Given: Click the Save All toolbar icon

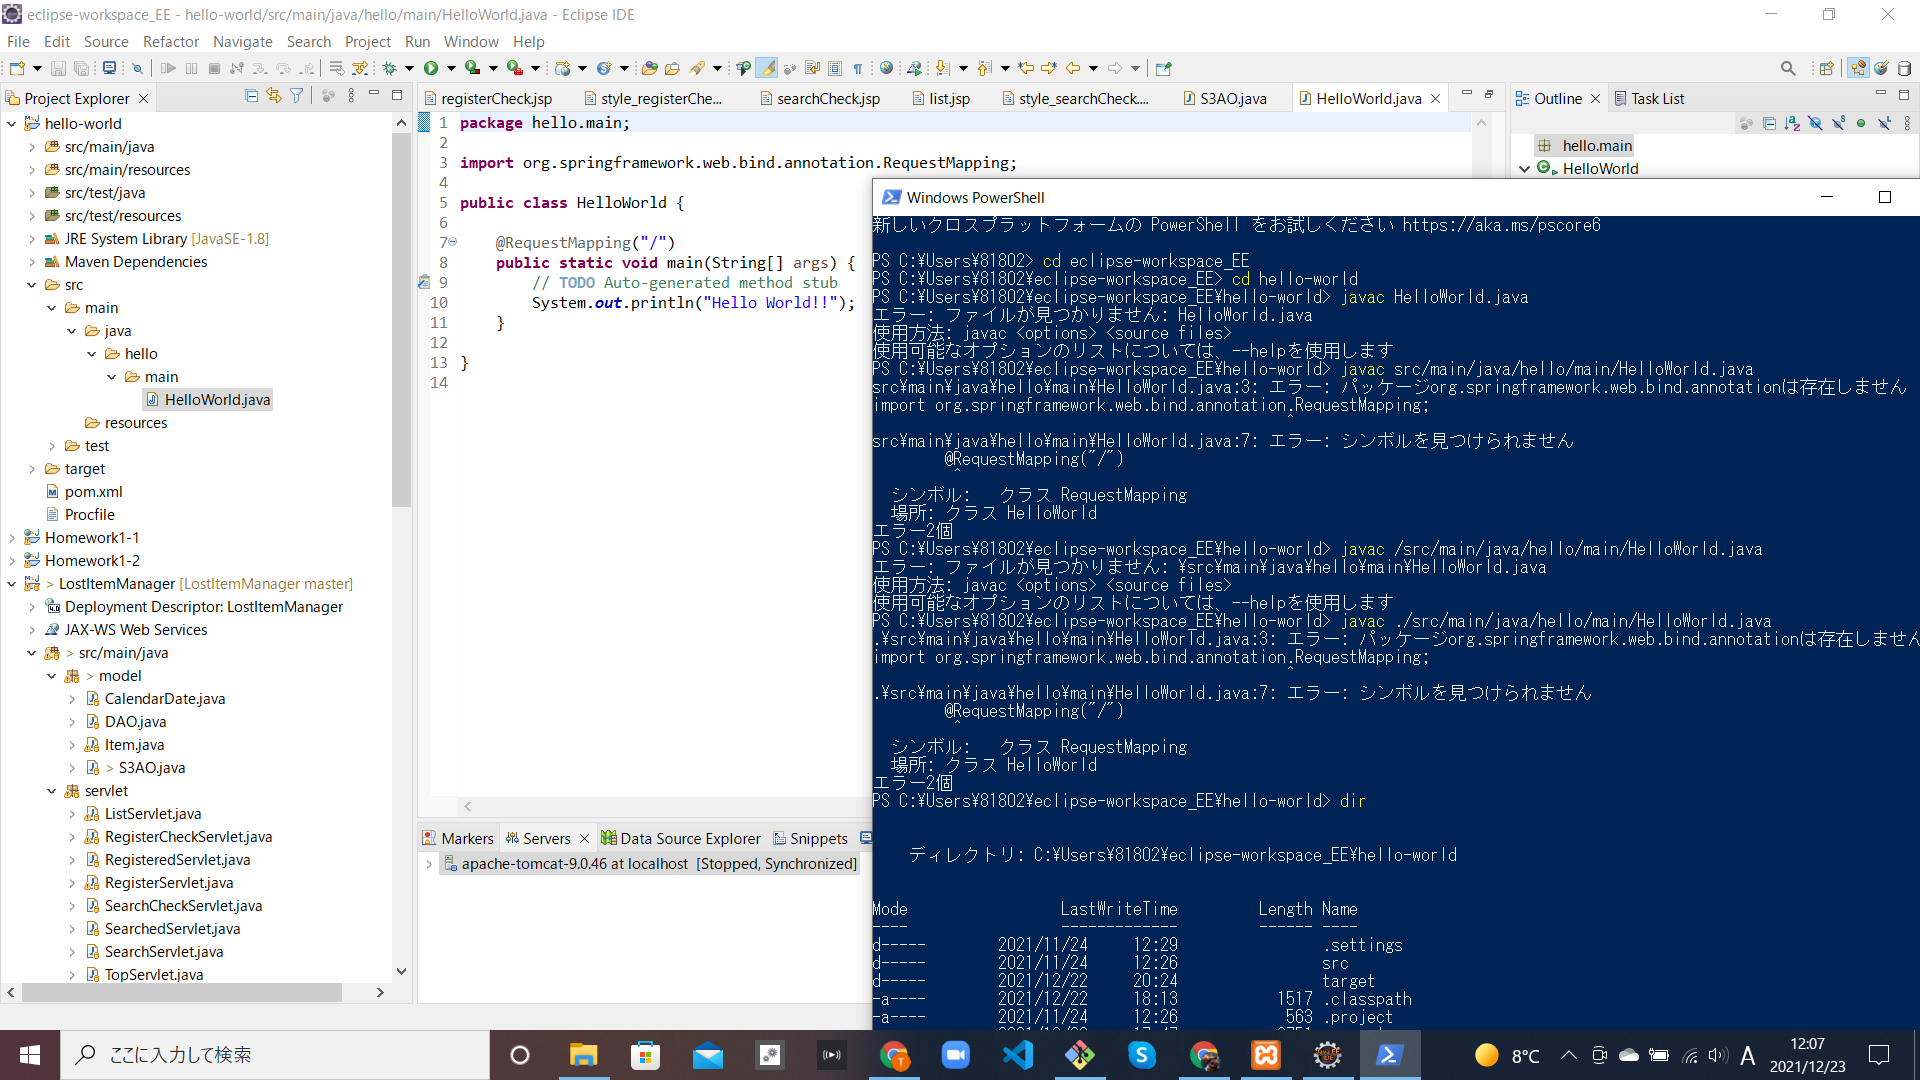Looking at the screenshot, I should click(x=82, y=68).
